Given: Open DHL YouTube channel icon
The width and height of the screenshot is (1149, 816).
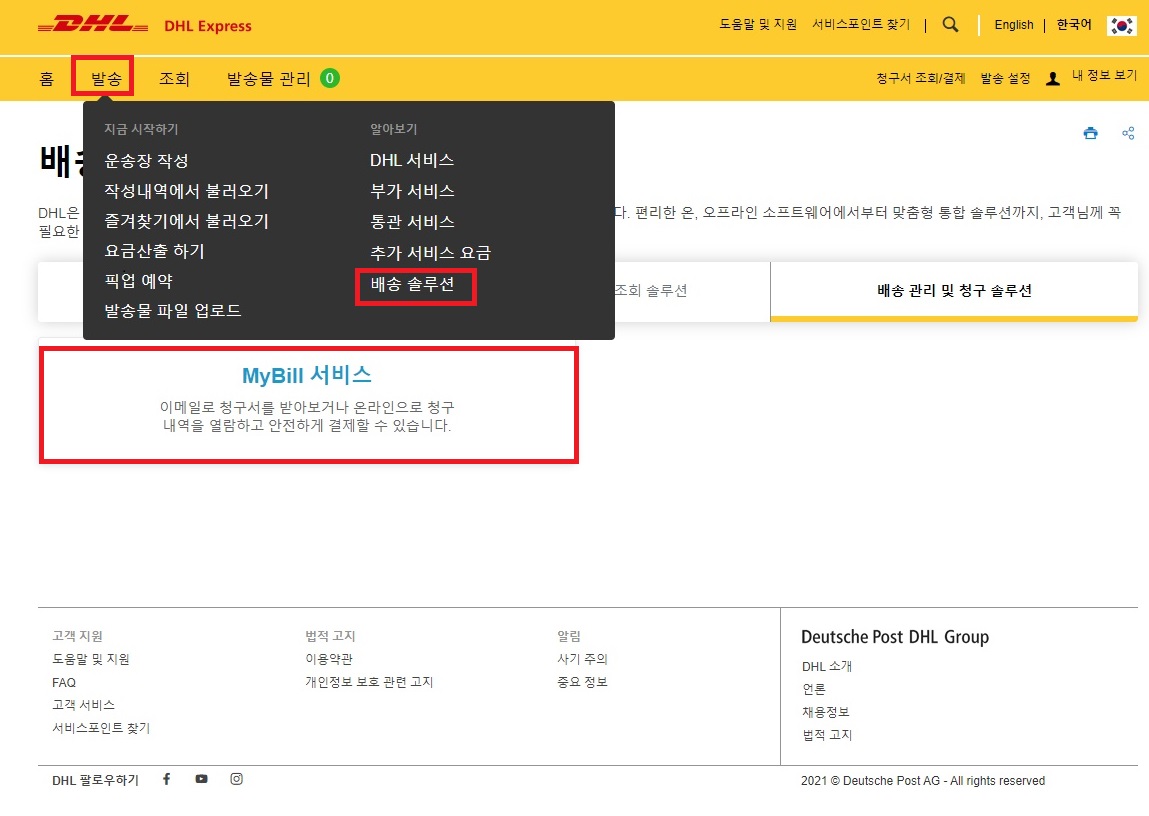Looking at the screenshot, I should [202, 779].
